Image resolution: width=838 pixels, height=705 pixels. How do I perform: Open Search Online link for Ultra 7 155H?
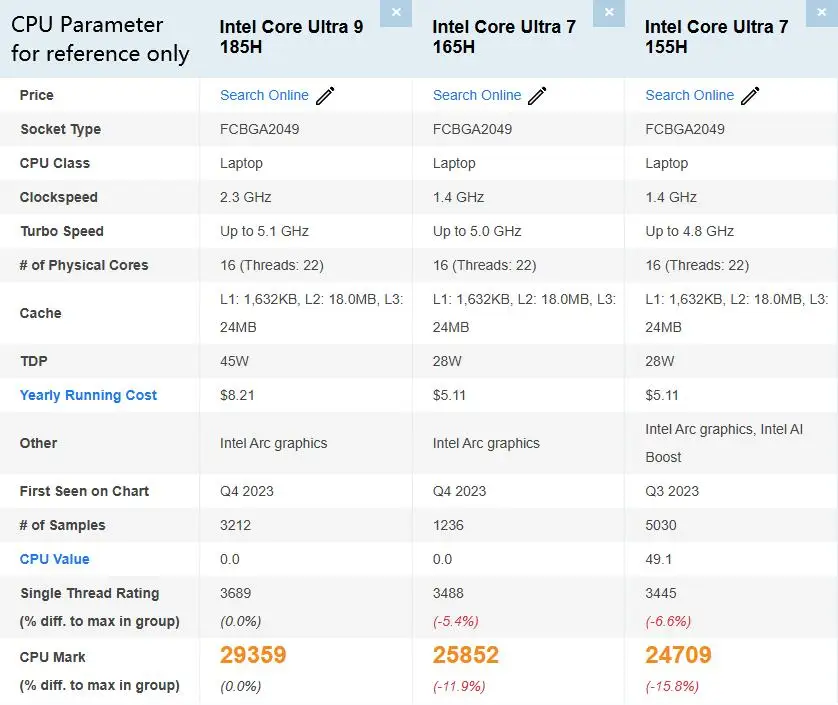[x=689, y=95]
